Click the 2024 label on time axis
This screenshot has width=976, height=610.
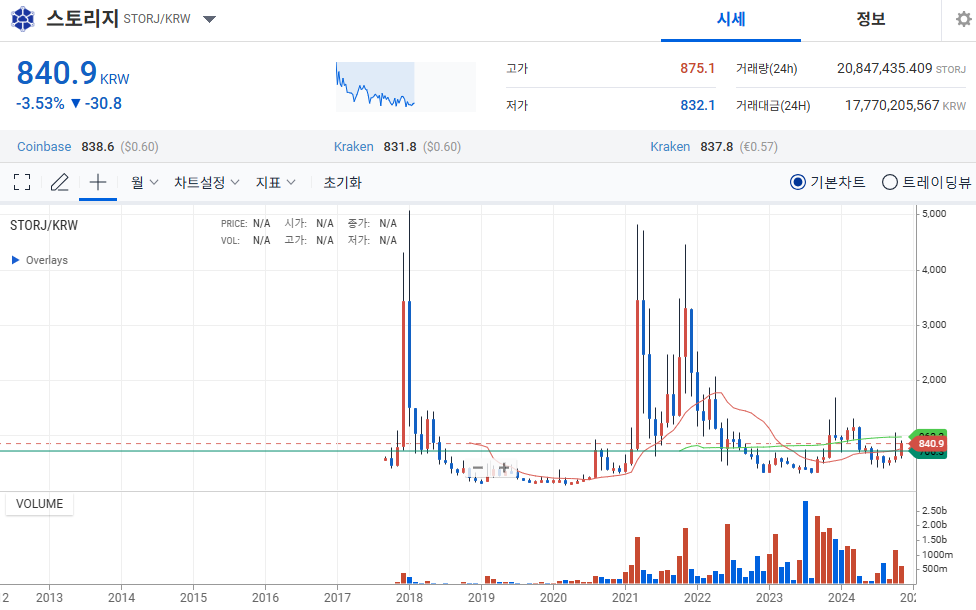(841, 598)
